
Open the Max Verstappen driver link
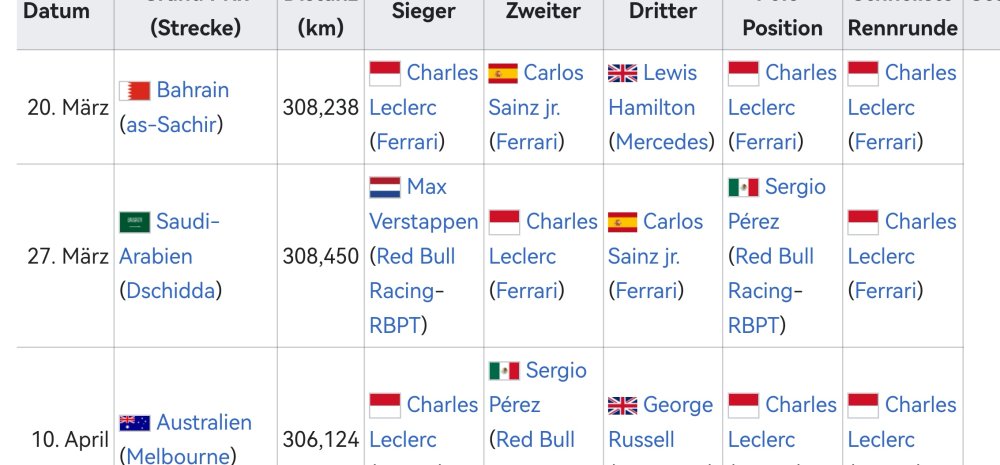pyautogui.click(x=423, y=204)
